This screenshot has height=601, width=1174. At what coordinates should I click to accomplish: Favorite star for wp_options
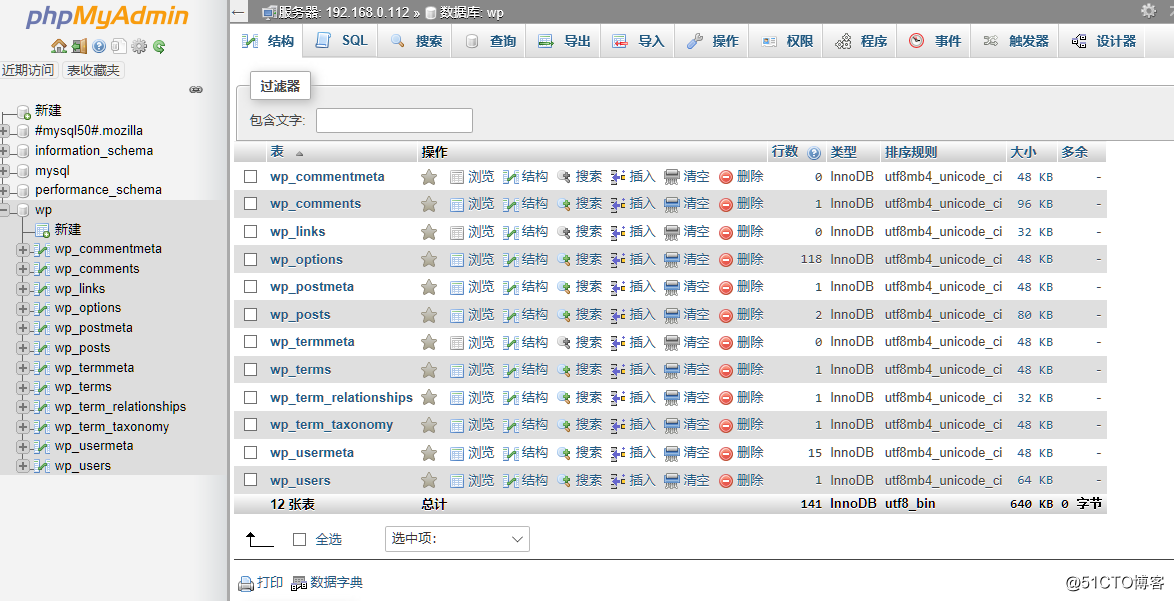click(x=429, y=260)
